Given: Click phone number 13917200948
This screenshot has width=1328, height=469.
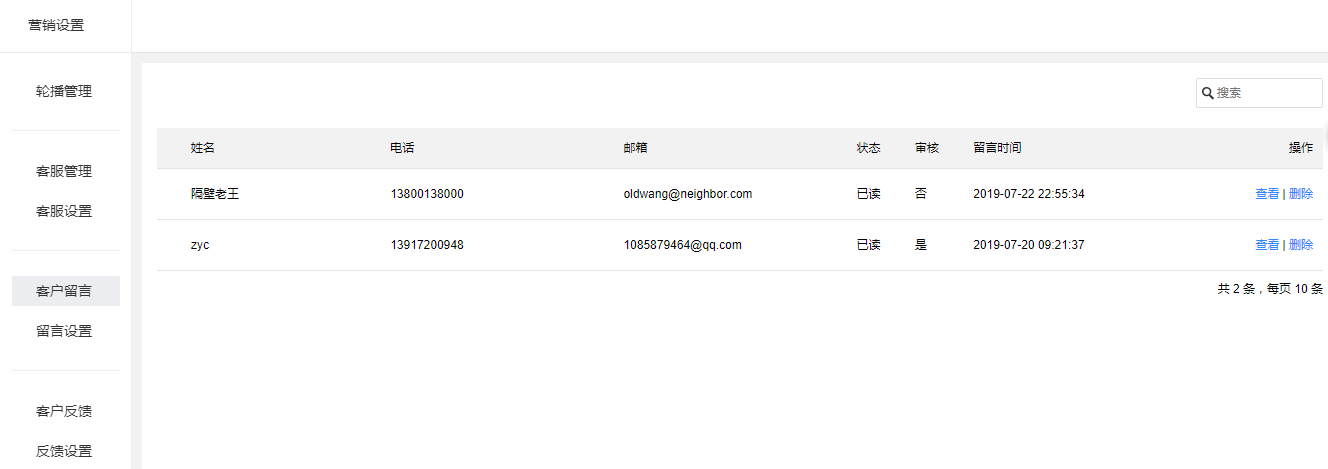Looking at the screenshot, I should pyautogui.click(x=427, y=245).
